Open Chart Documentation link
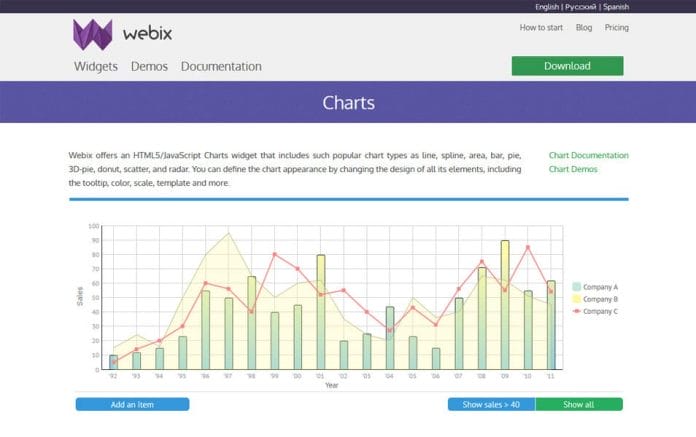Screen dimensions: 696x437 coord(589,155)
